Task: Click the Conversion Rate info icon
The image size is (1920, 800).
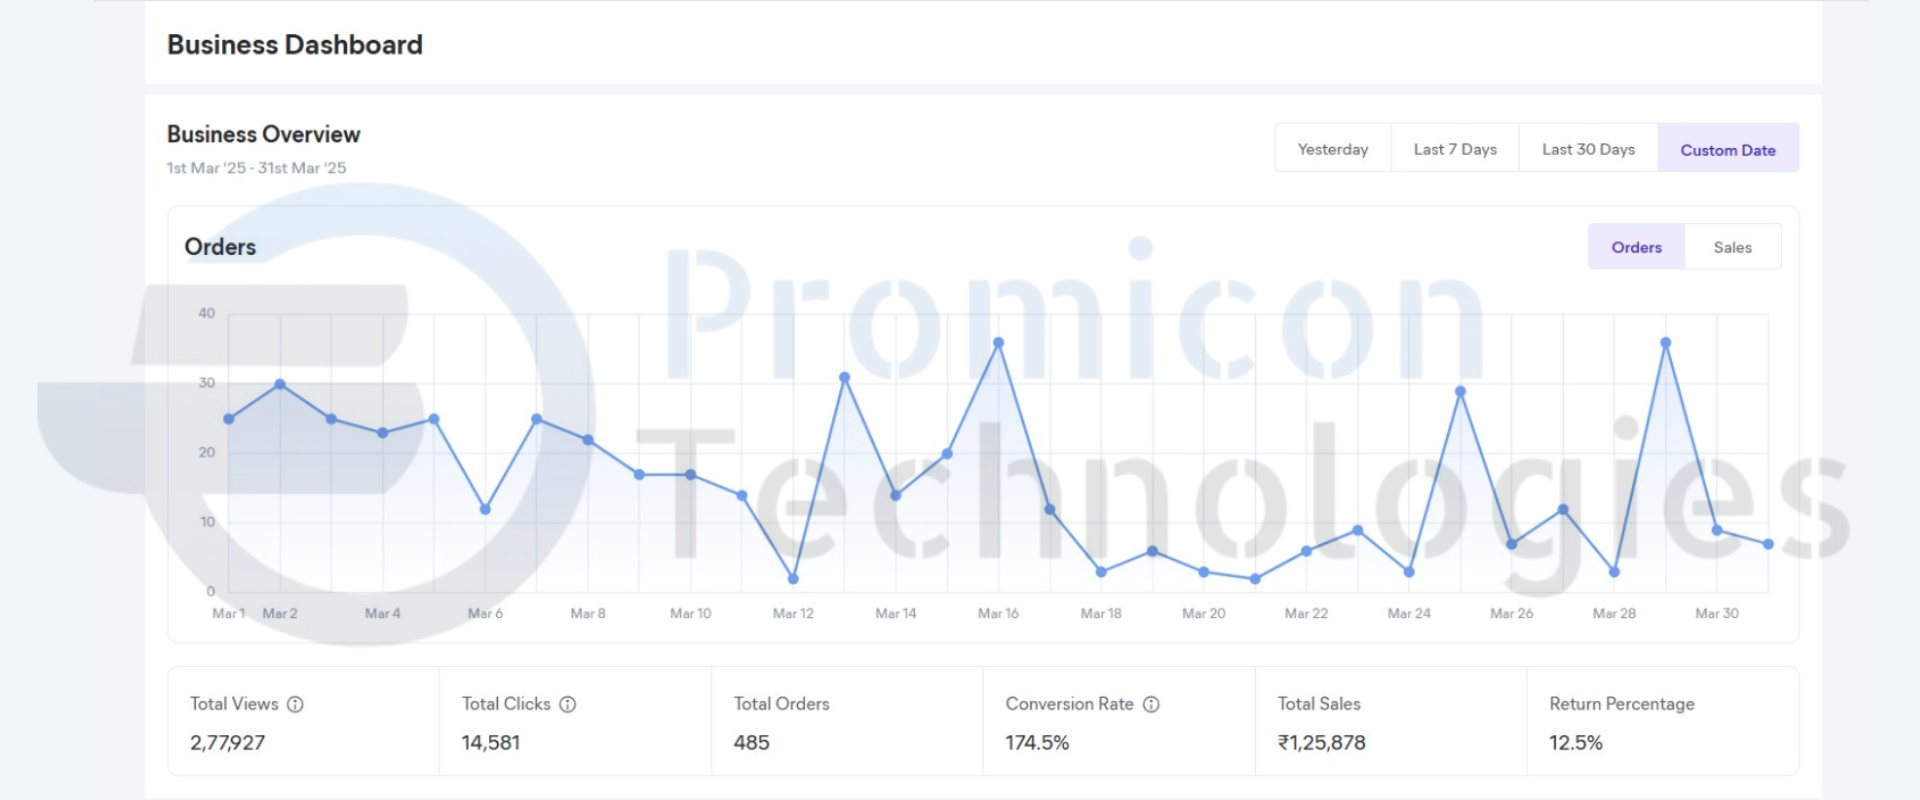Action: coord(1151,704)
